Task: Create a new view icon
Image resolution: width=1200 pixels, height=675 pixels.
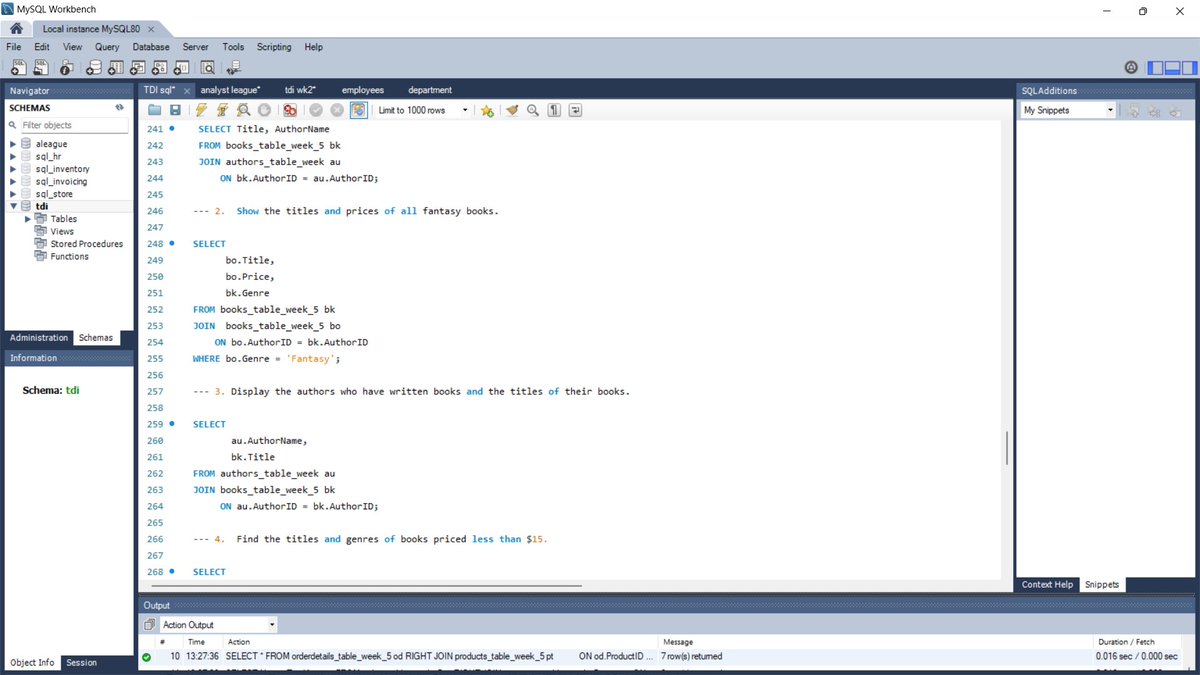Action: coord(138,68)
